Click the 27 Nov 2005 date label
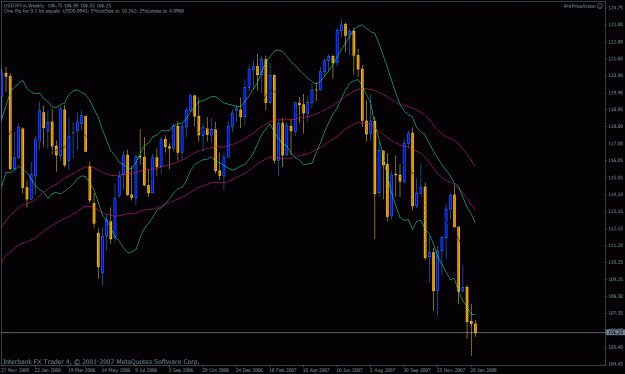 pyautogui.click(x=15, y=370)
